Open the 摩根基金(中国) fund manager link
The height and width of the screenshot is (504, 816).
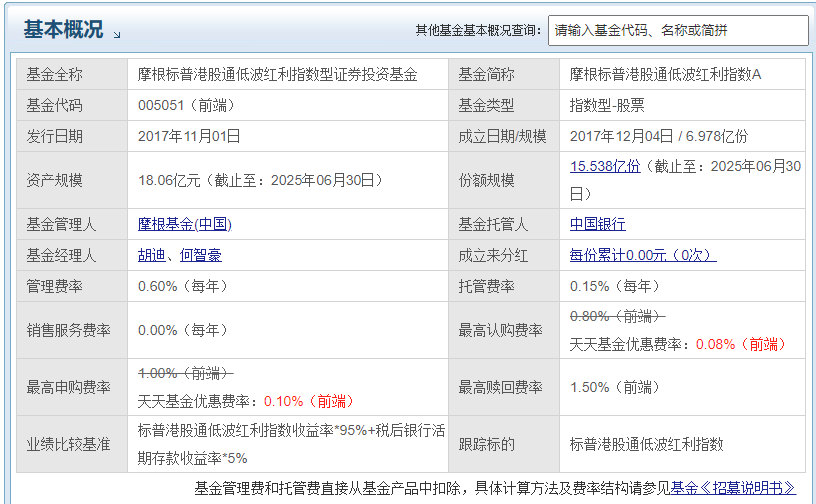click(185, 224)
